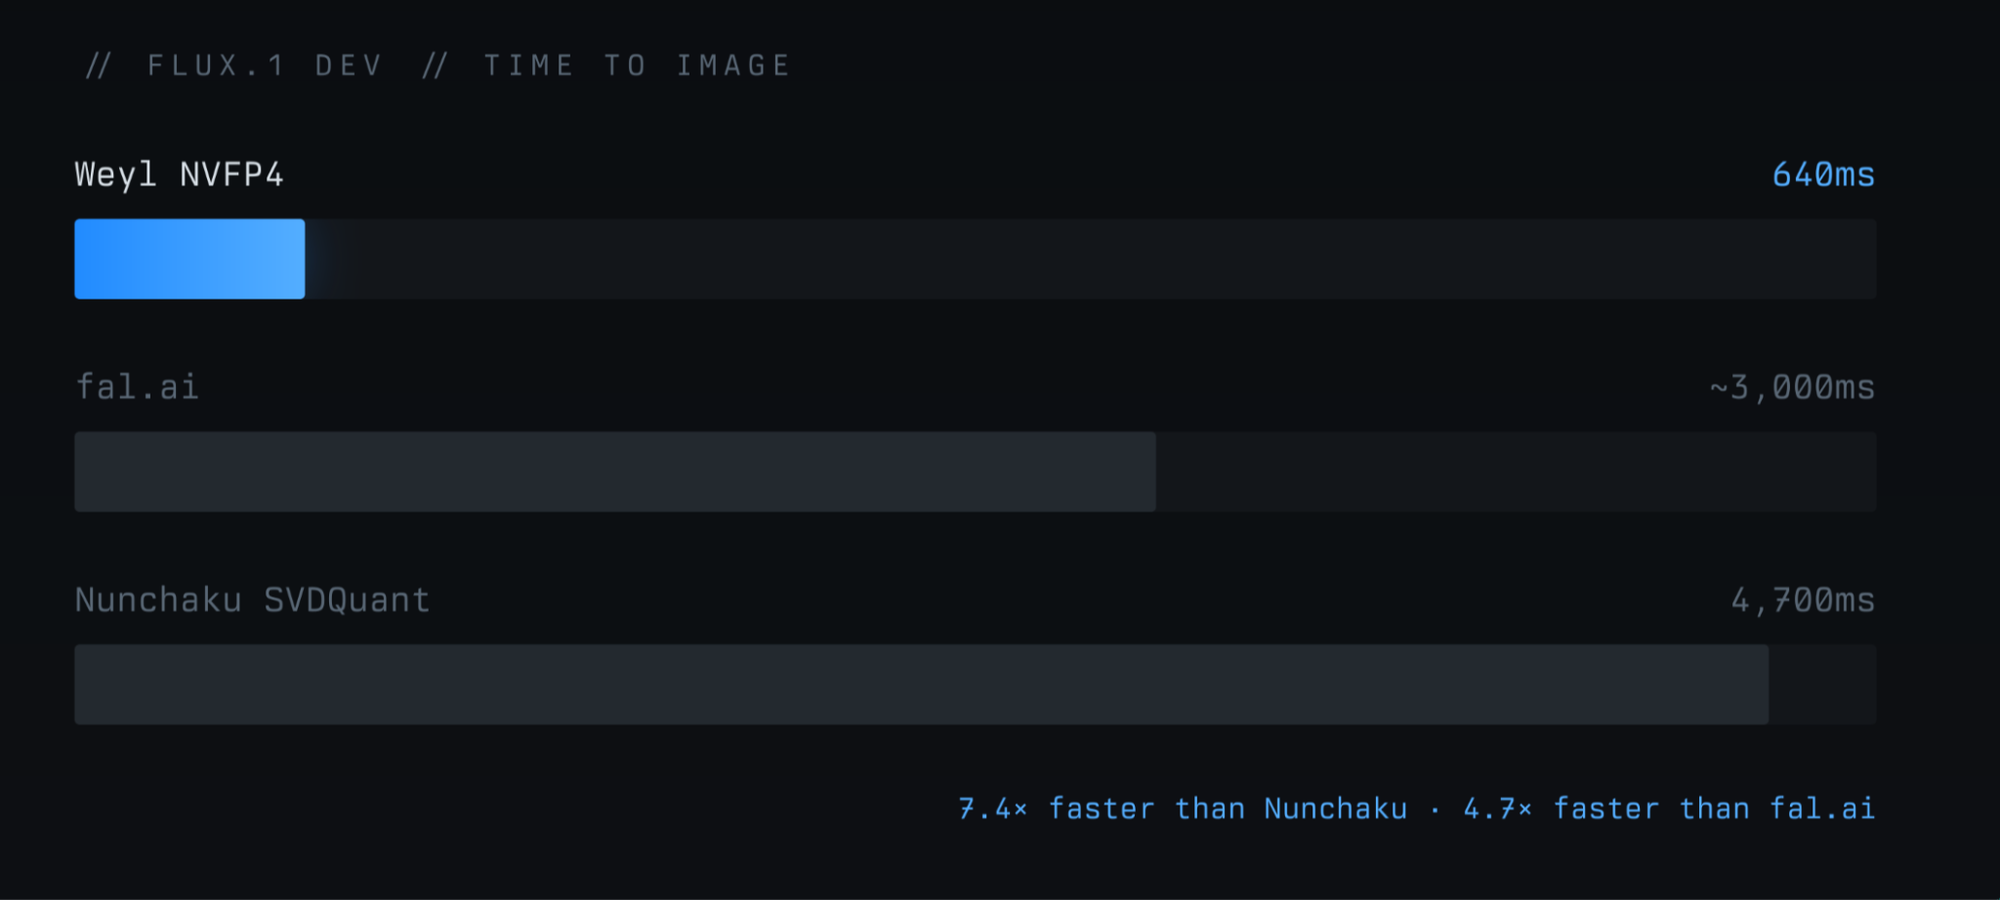Click the 4,700ms timing value
The height and width of the screenshot is (900, 2000).
pos(1802,600)
